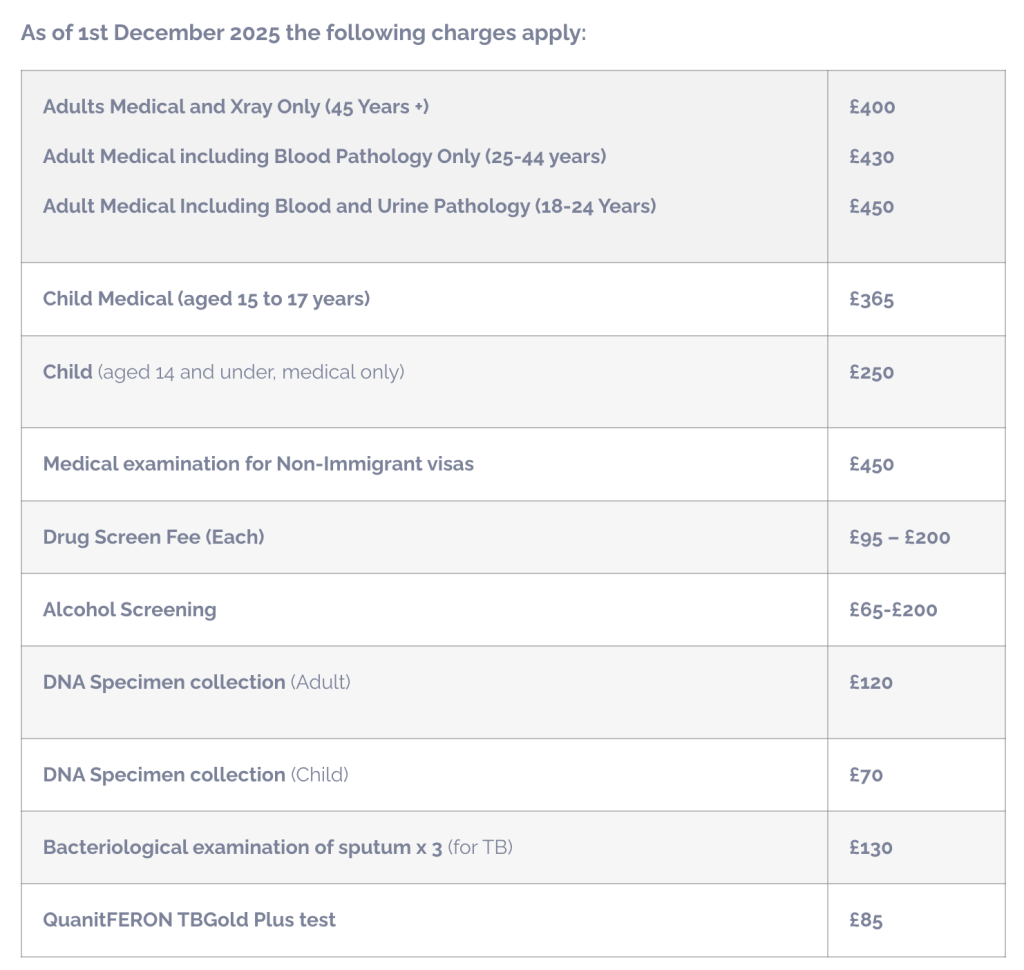
Task: Click 'Adult Medical Including Blood and Urine Pathology'
Action: 349,206
